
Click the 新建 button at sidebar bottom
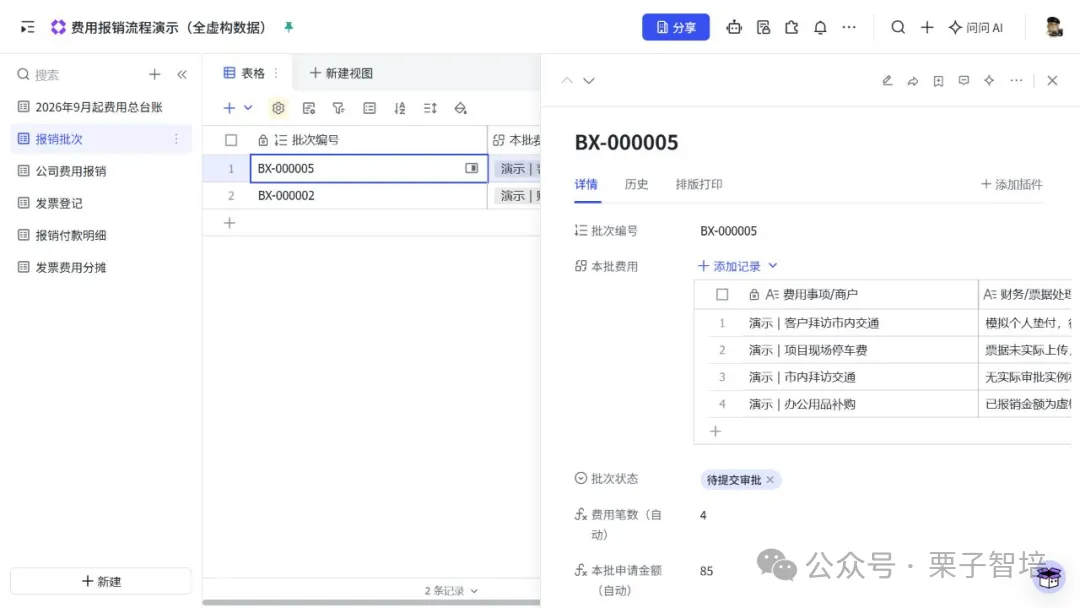click(101, 581)
